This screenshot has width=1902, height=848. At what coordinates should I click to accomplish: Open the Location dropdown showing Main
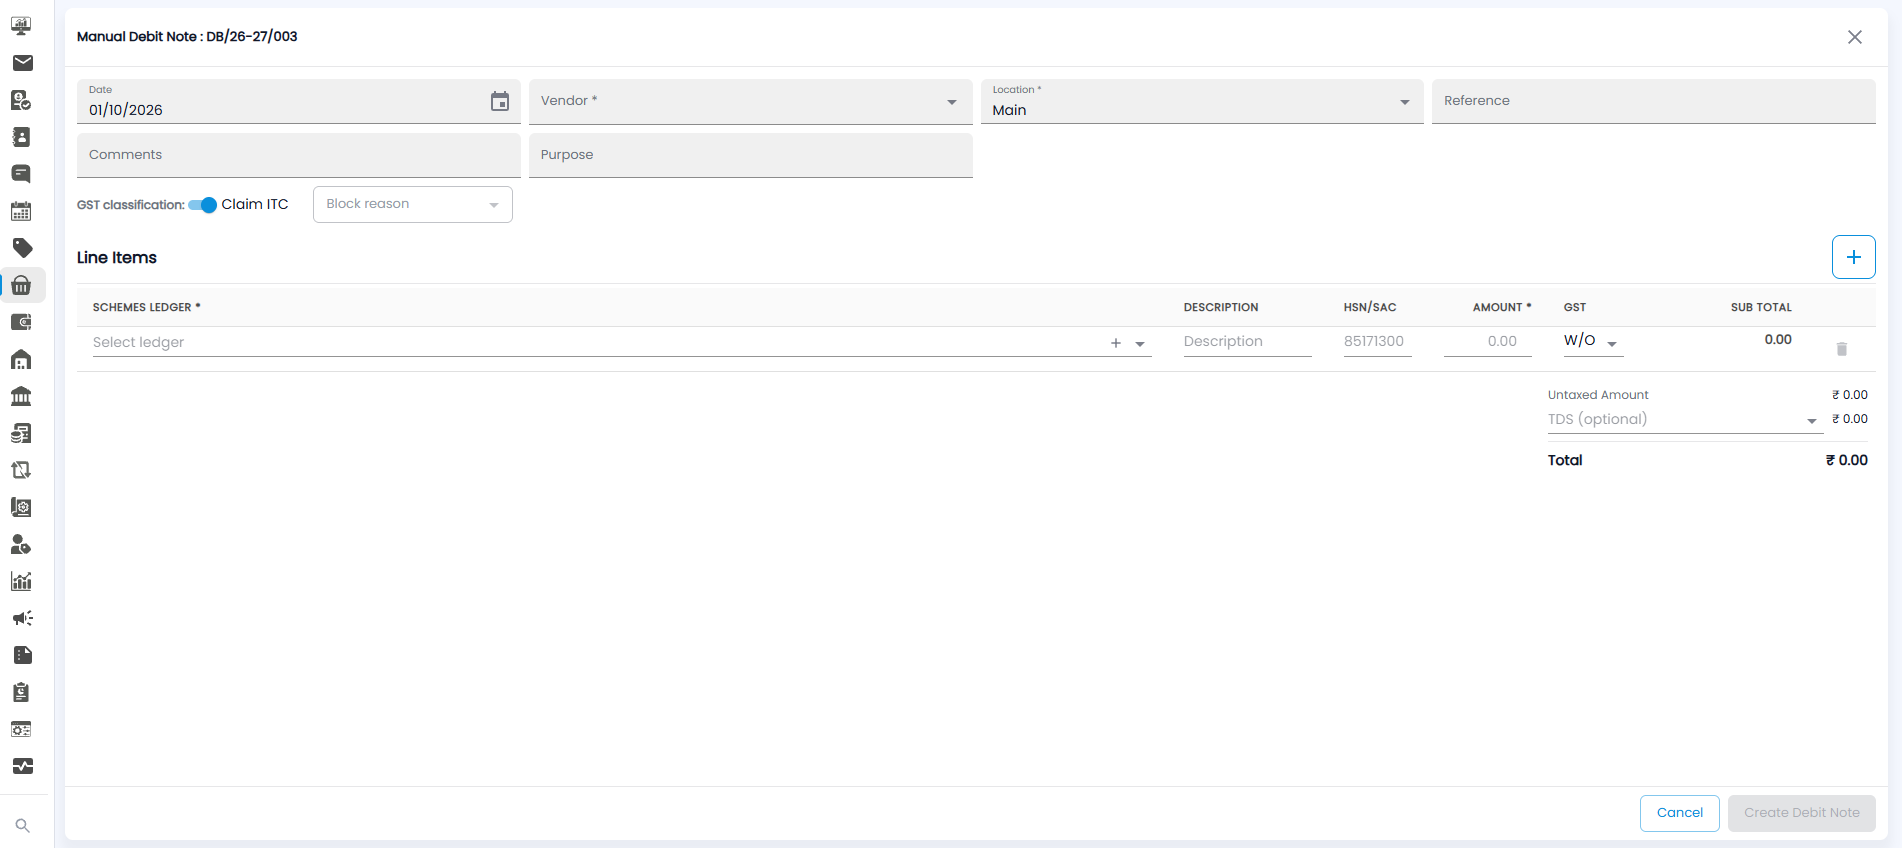pos(1202,101)
